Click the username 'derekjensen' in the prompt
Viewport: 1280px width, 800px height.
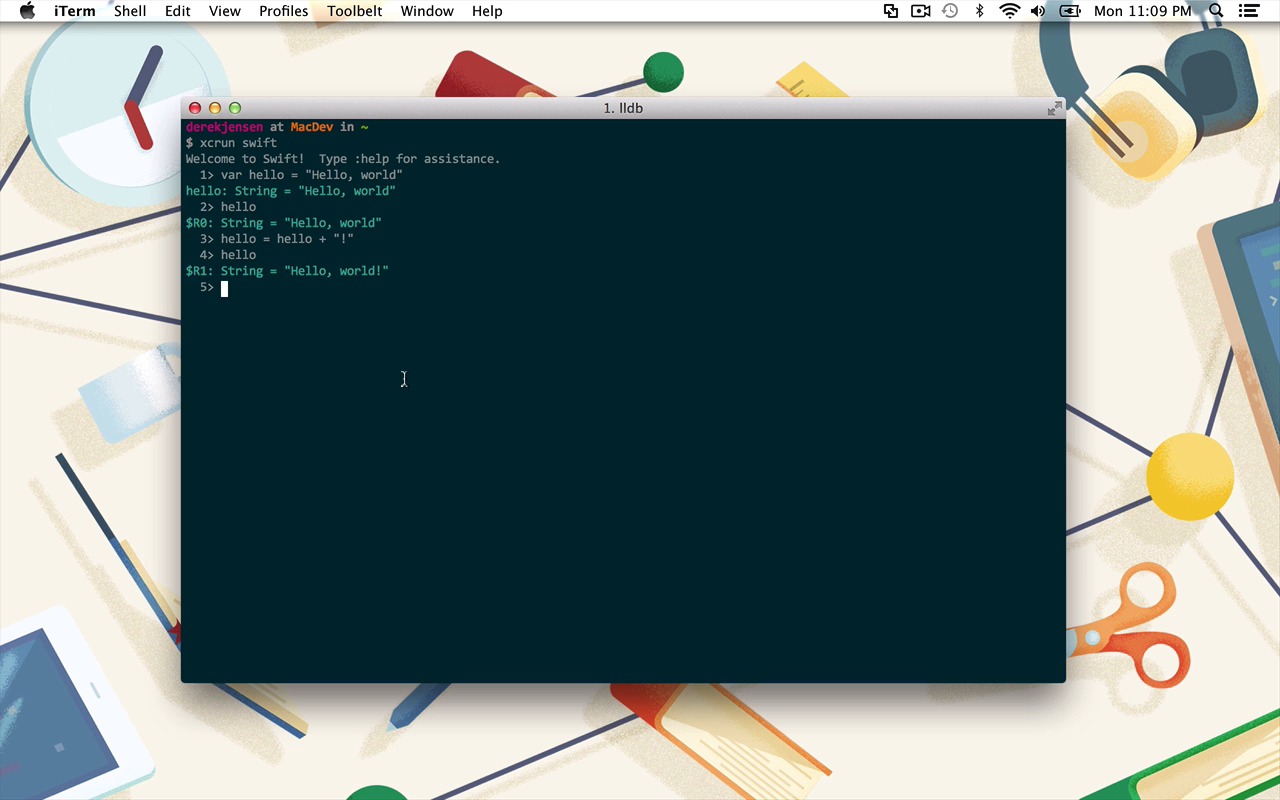(224, 127)
